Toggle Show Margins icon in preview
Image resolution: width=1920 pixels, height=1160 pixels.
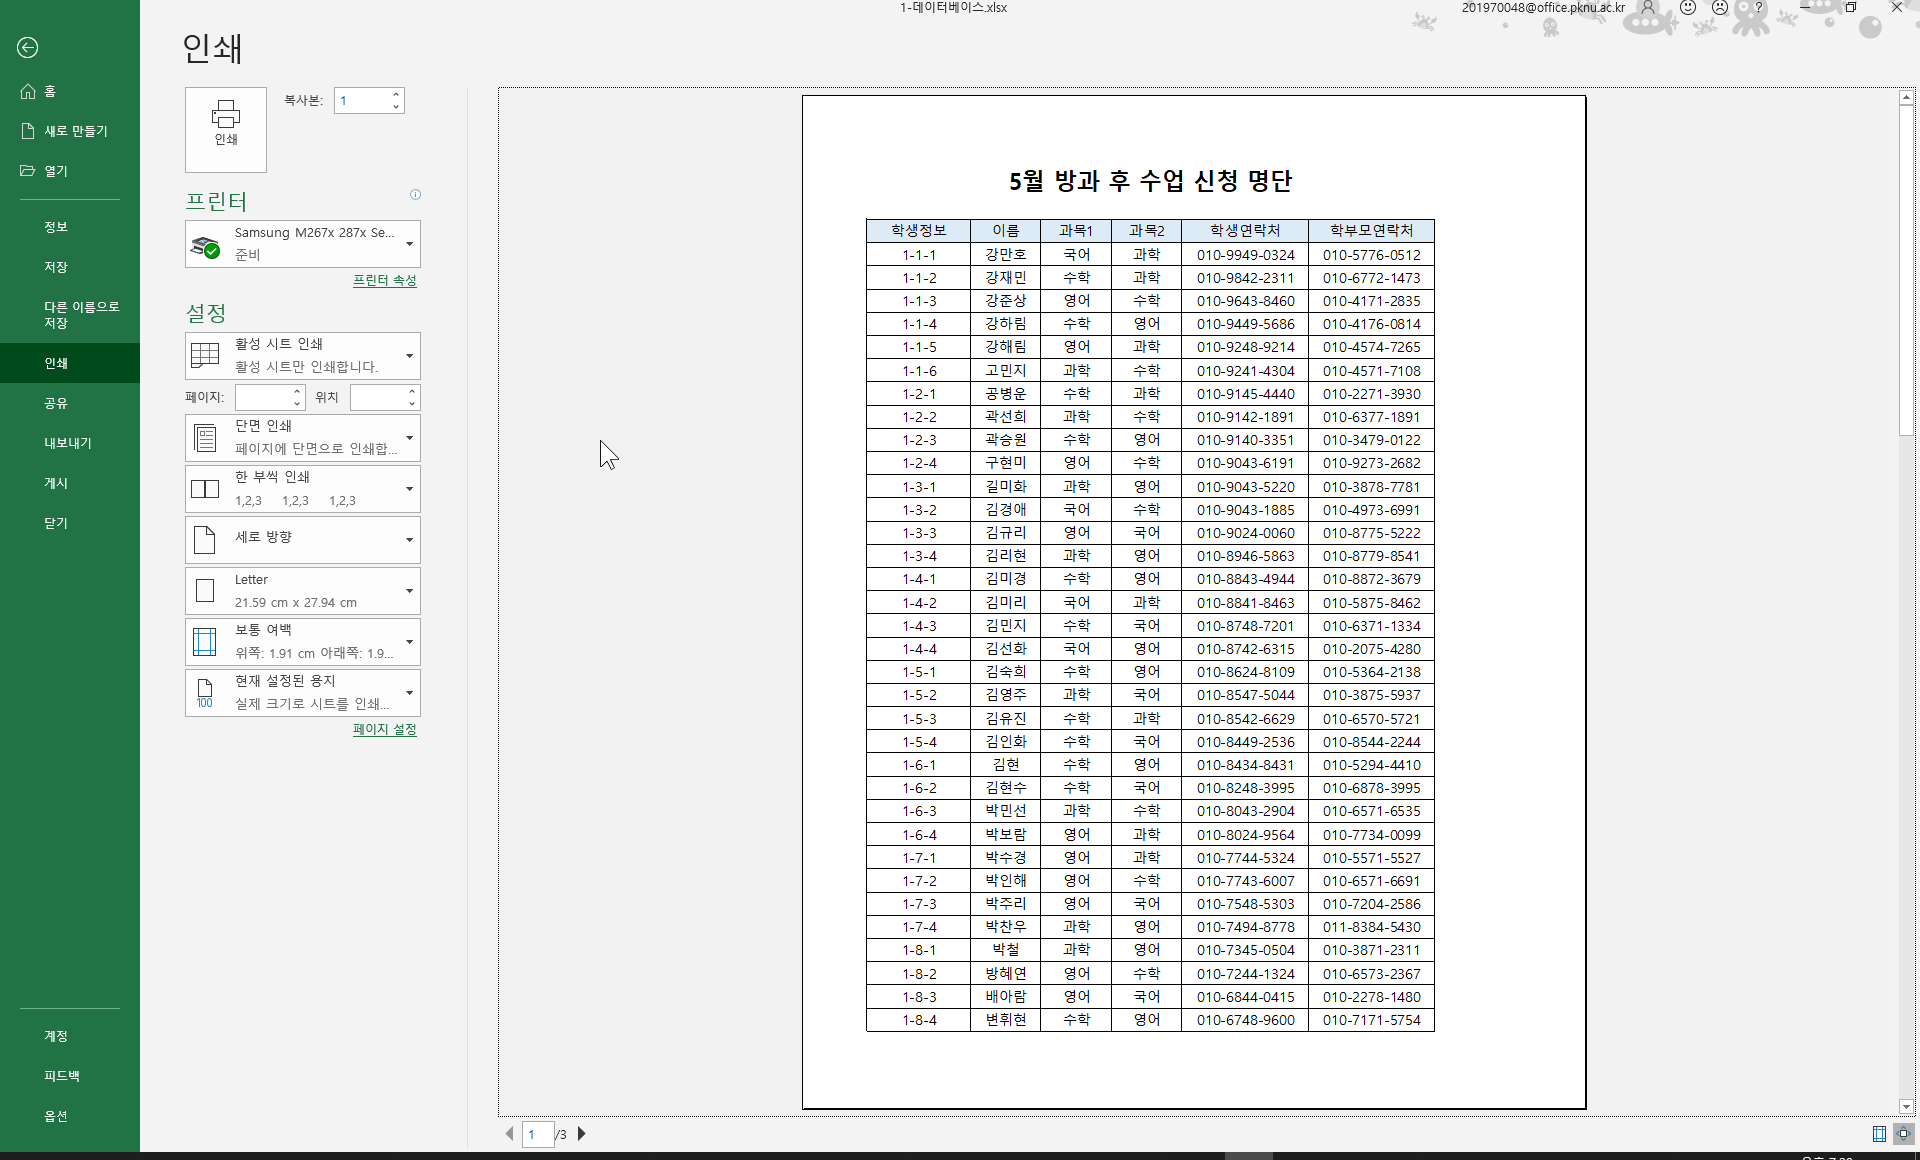click(x=1879, y=1134)
